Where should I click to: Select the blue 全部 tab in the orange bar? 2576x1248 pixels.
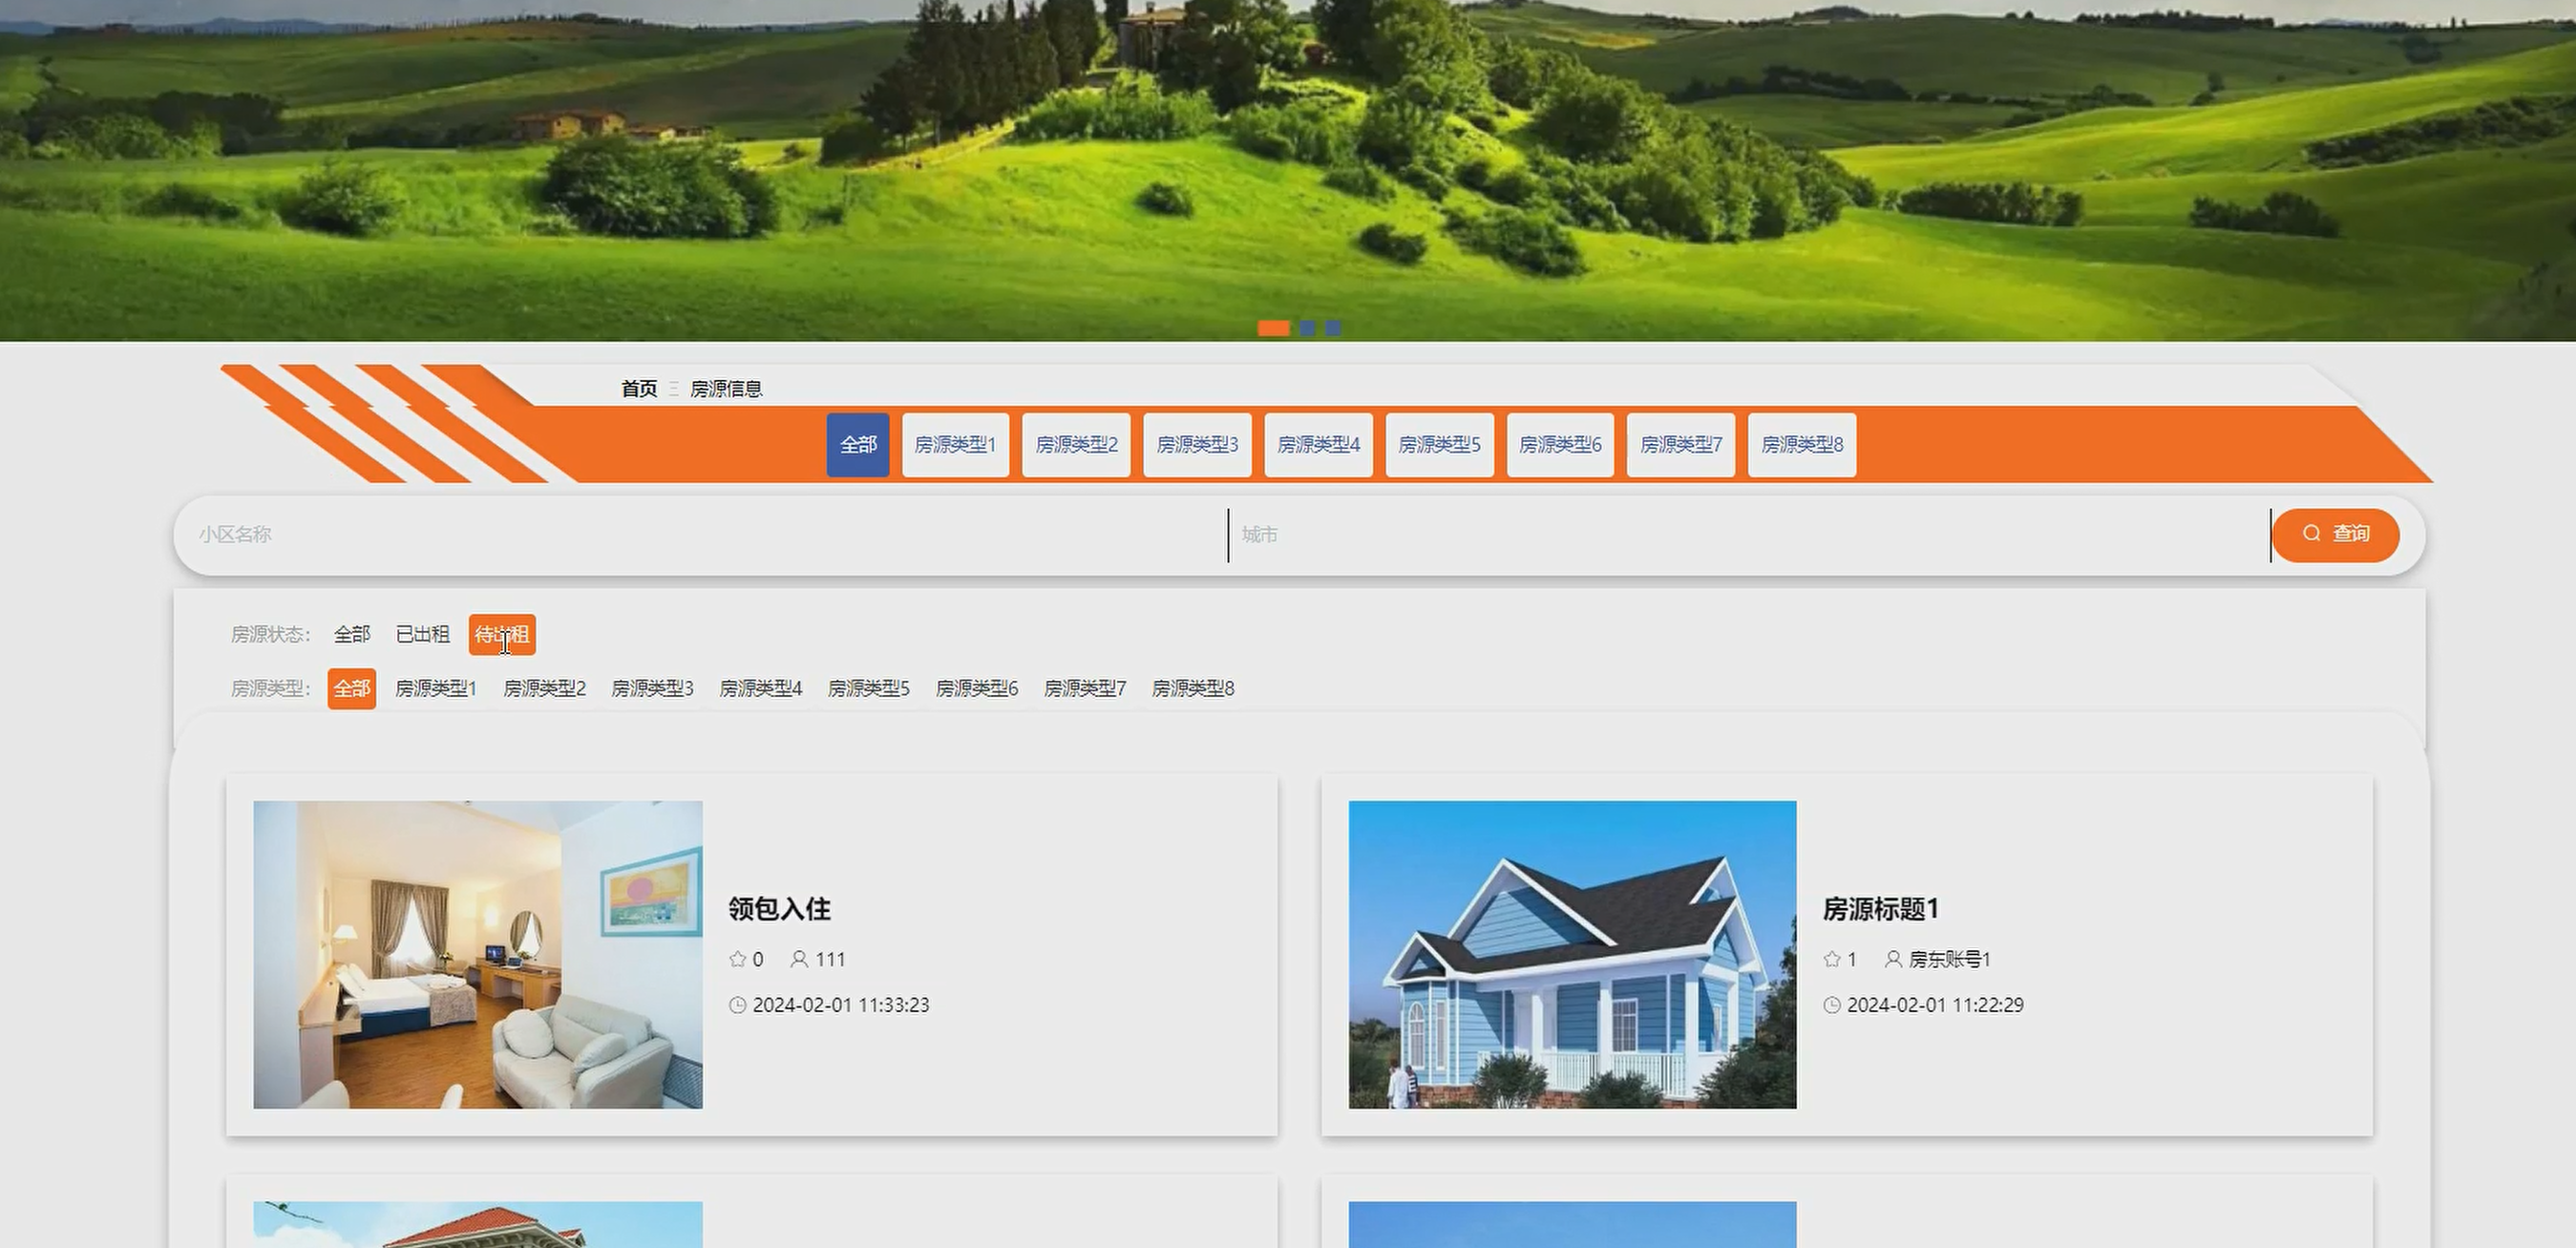pyautogui.click(x=857, y=445)
